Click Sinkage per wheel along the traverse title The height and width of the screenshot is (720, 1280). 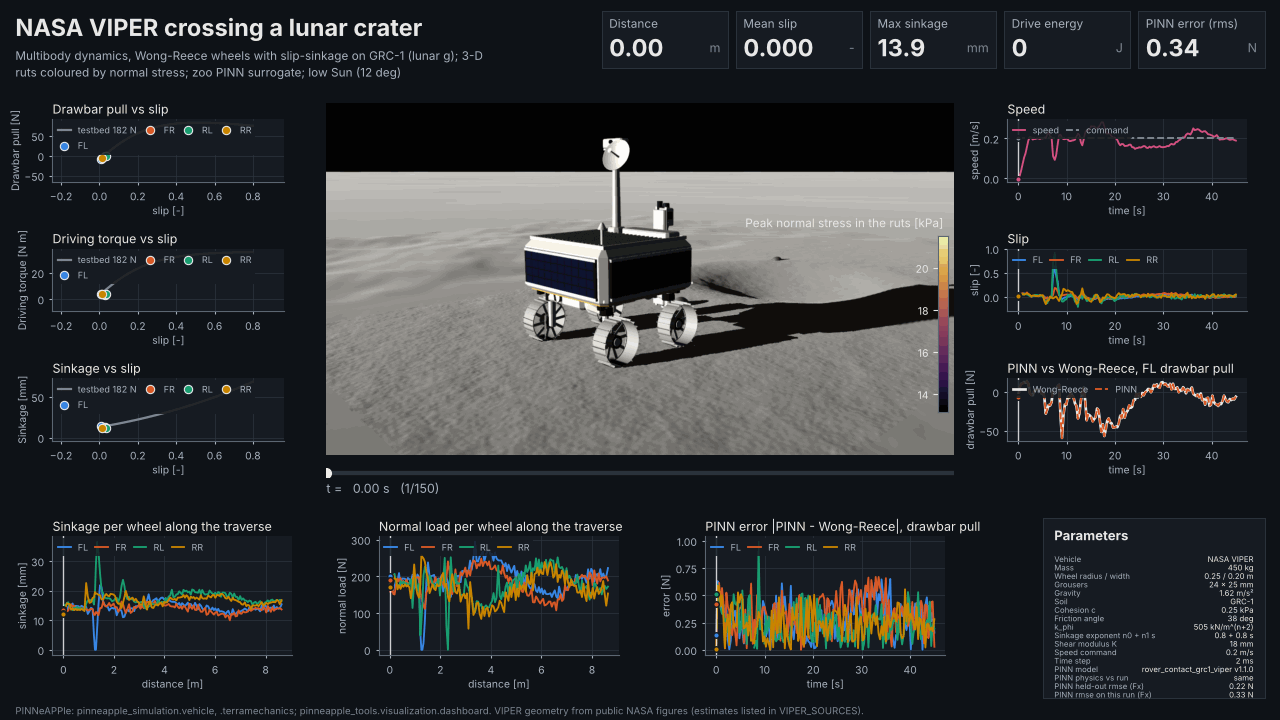(162, 527)
